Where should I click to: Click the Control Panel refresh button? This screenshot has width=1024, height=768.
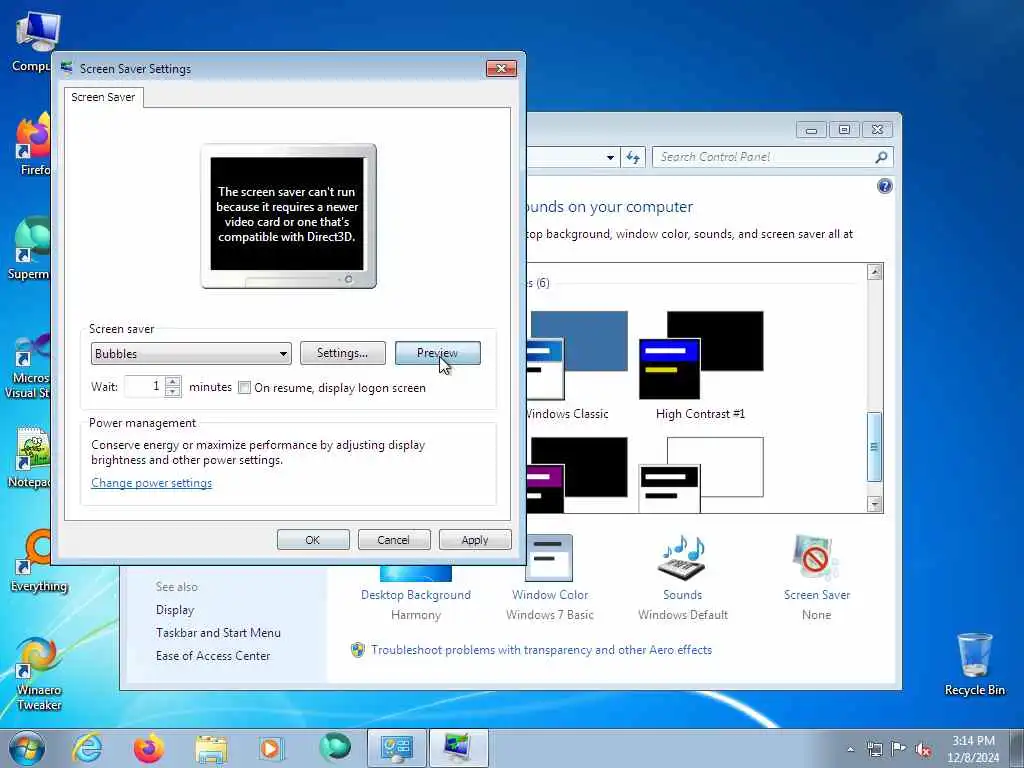633,157
